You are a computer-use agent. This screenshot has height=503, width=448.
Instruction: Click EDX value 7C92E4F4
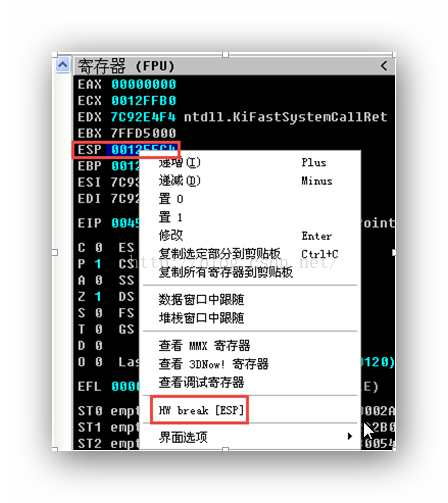(143, 117)
